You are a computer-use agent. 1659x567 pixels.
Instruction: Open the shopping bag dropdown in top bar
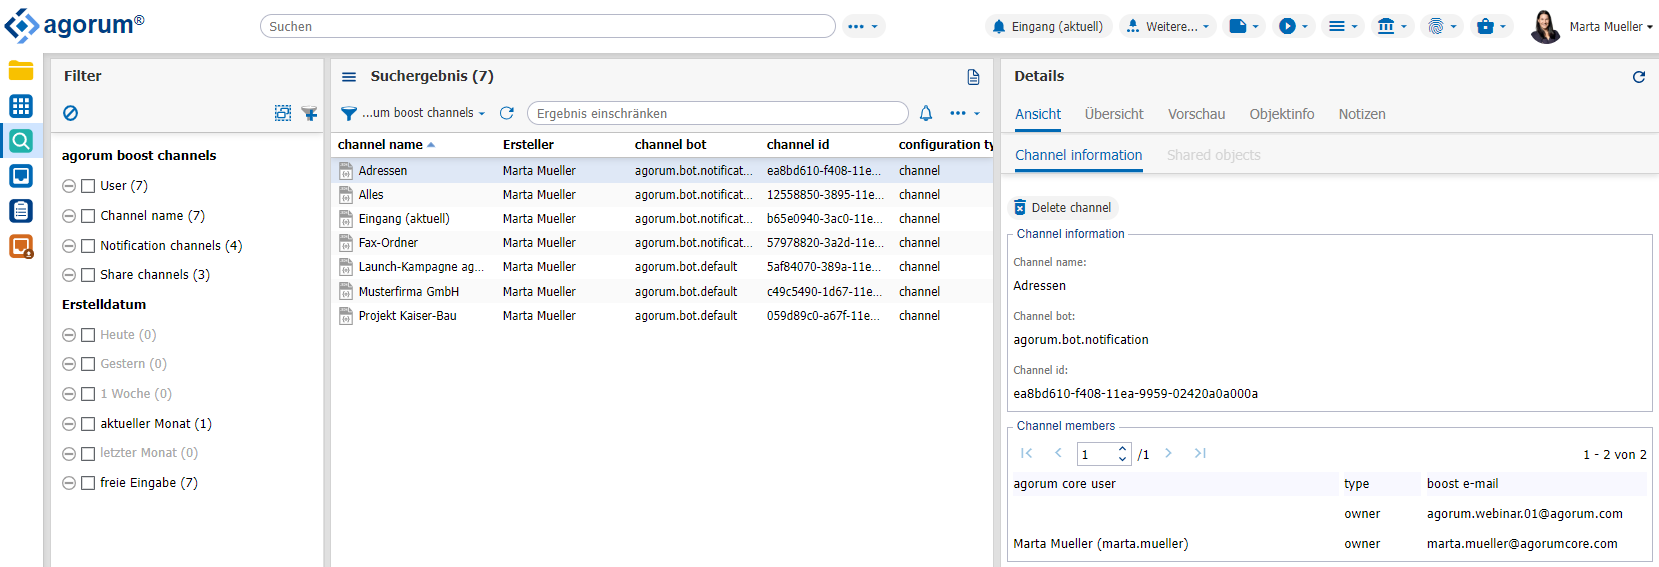point(1492,27)
